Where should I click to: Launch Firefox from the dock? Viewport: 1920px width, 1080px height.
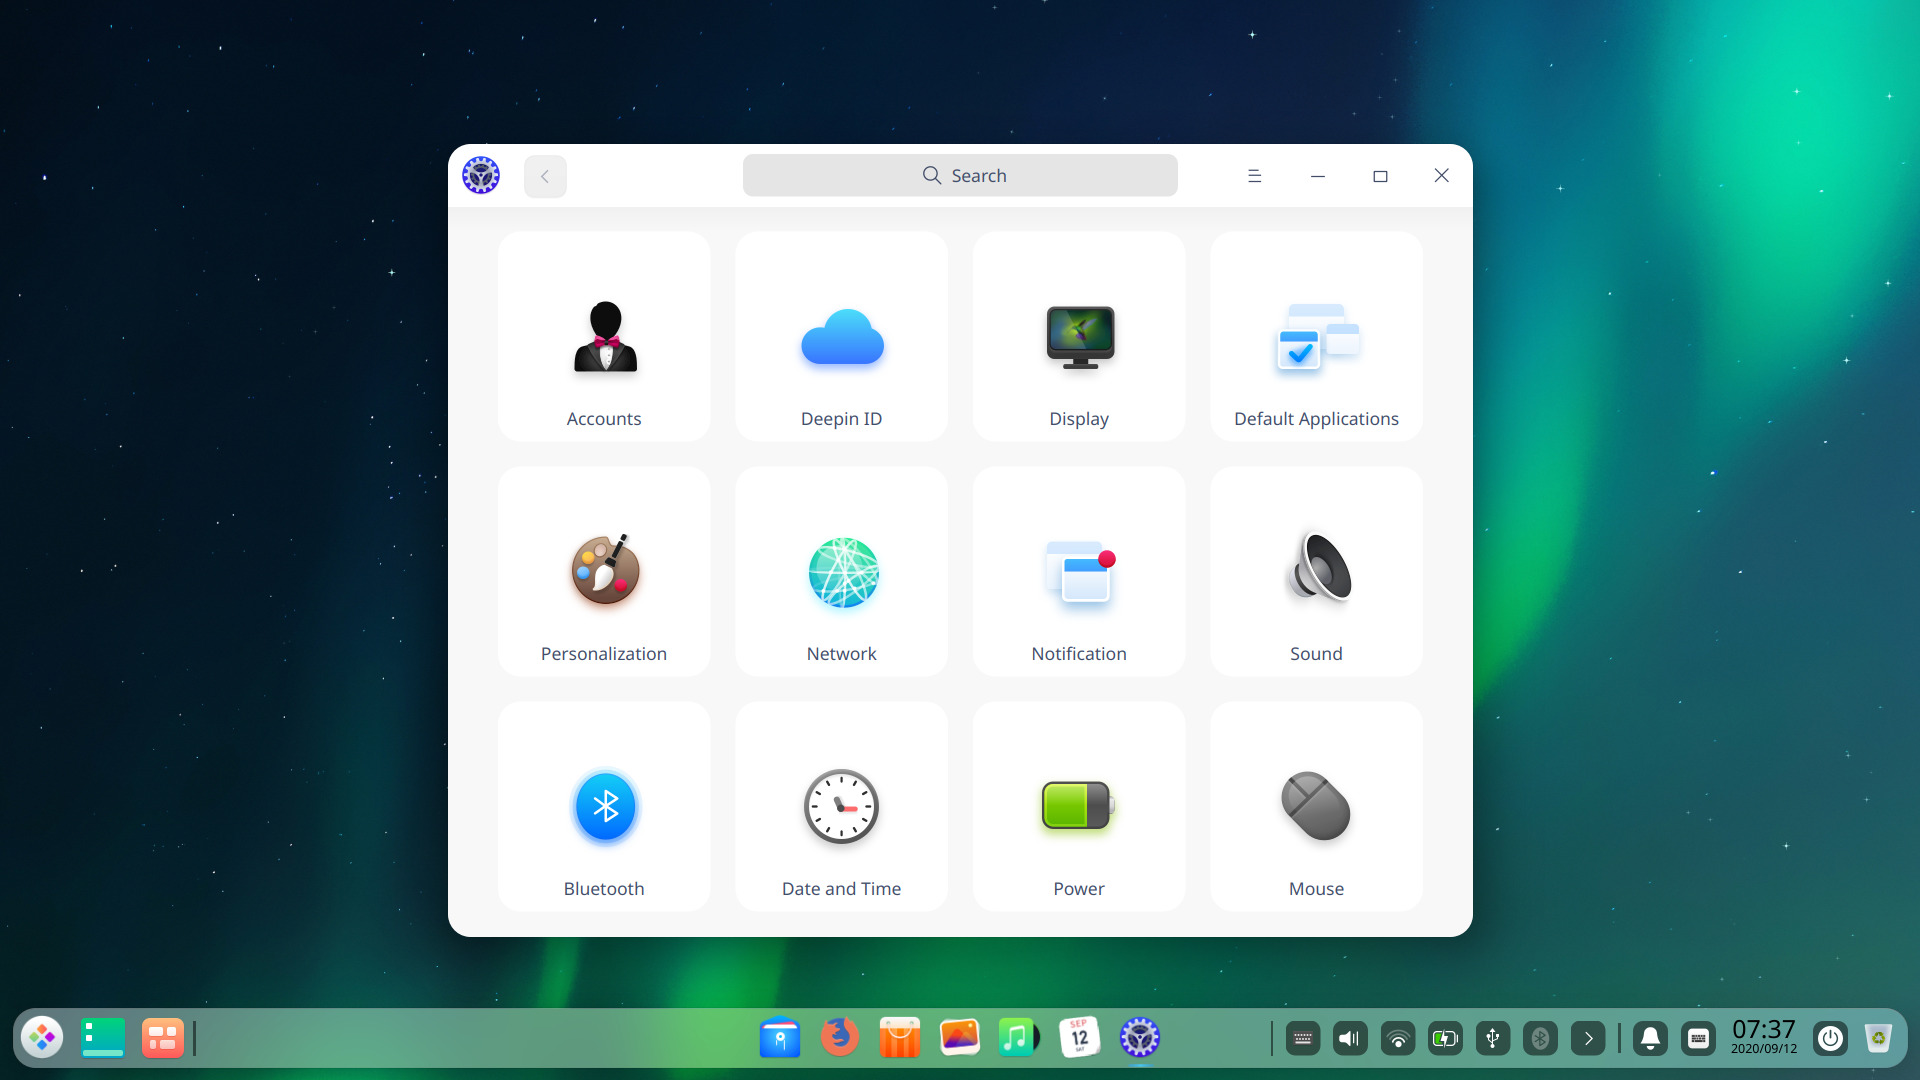(x=839, y=1038)
